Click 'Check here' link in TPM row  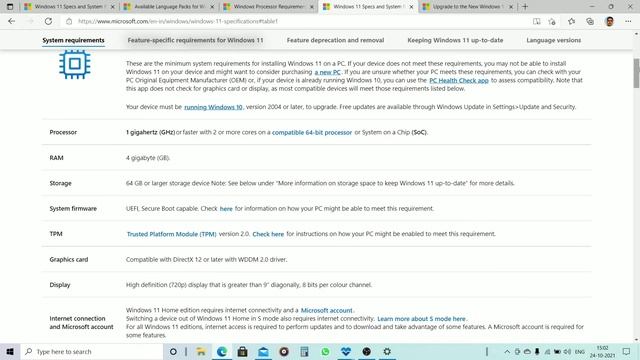[x=268, y=234]
